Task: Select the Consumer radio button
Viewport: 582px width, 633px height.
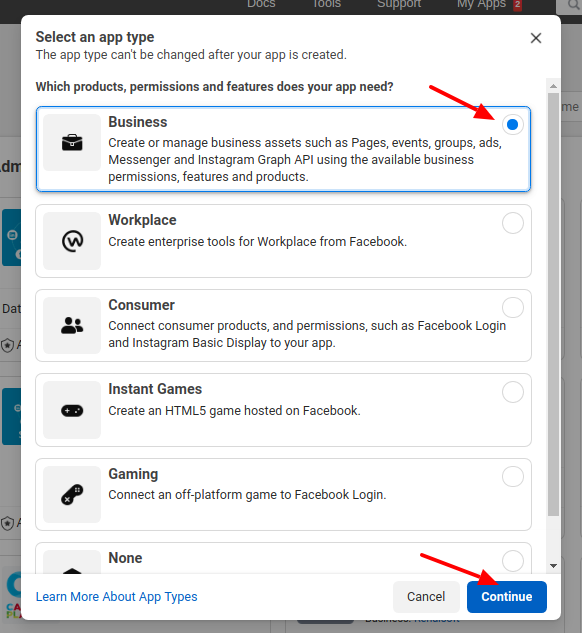Action: [x=513, y=308]
